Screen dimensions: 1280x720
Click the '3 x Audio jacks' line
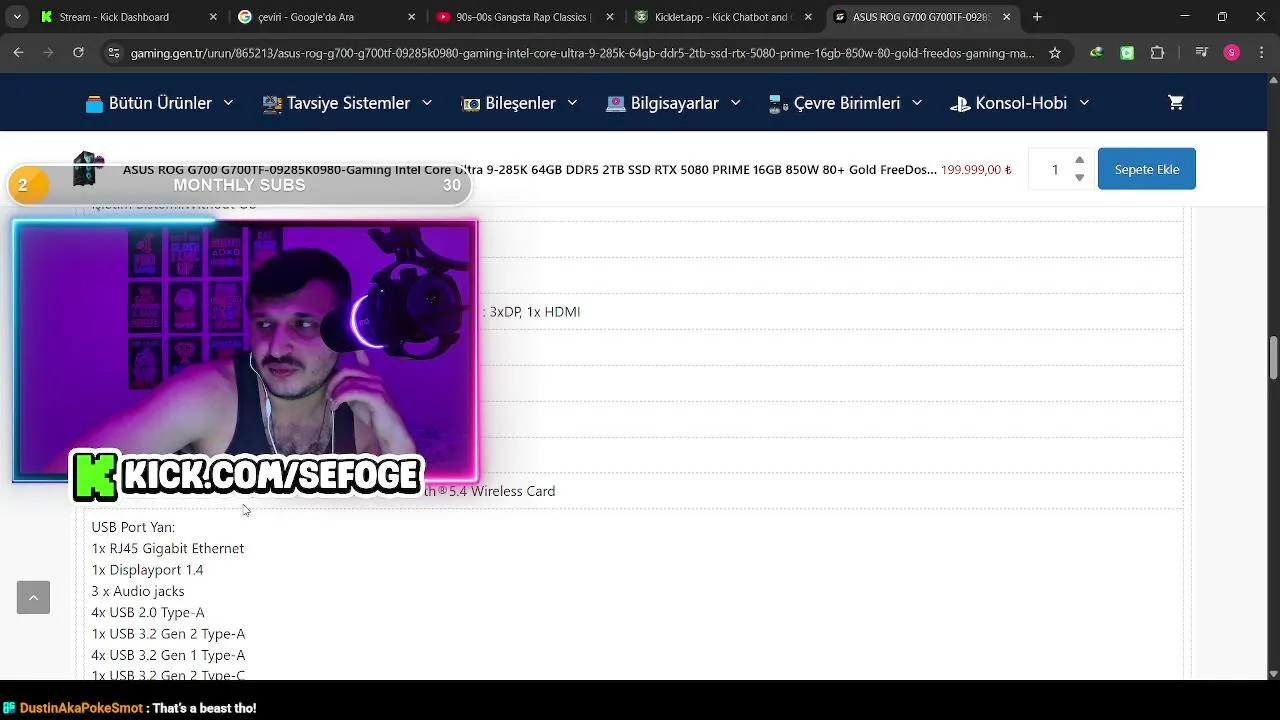[x=138, y=591]
